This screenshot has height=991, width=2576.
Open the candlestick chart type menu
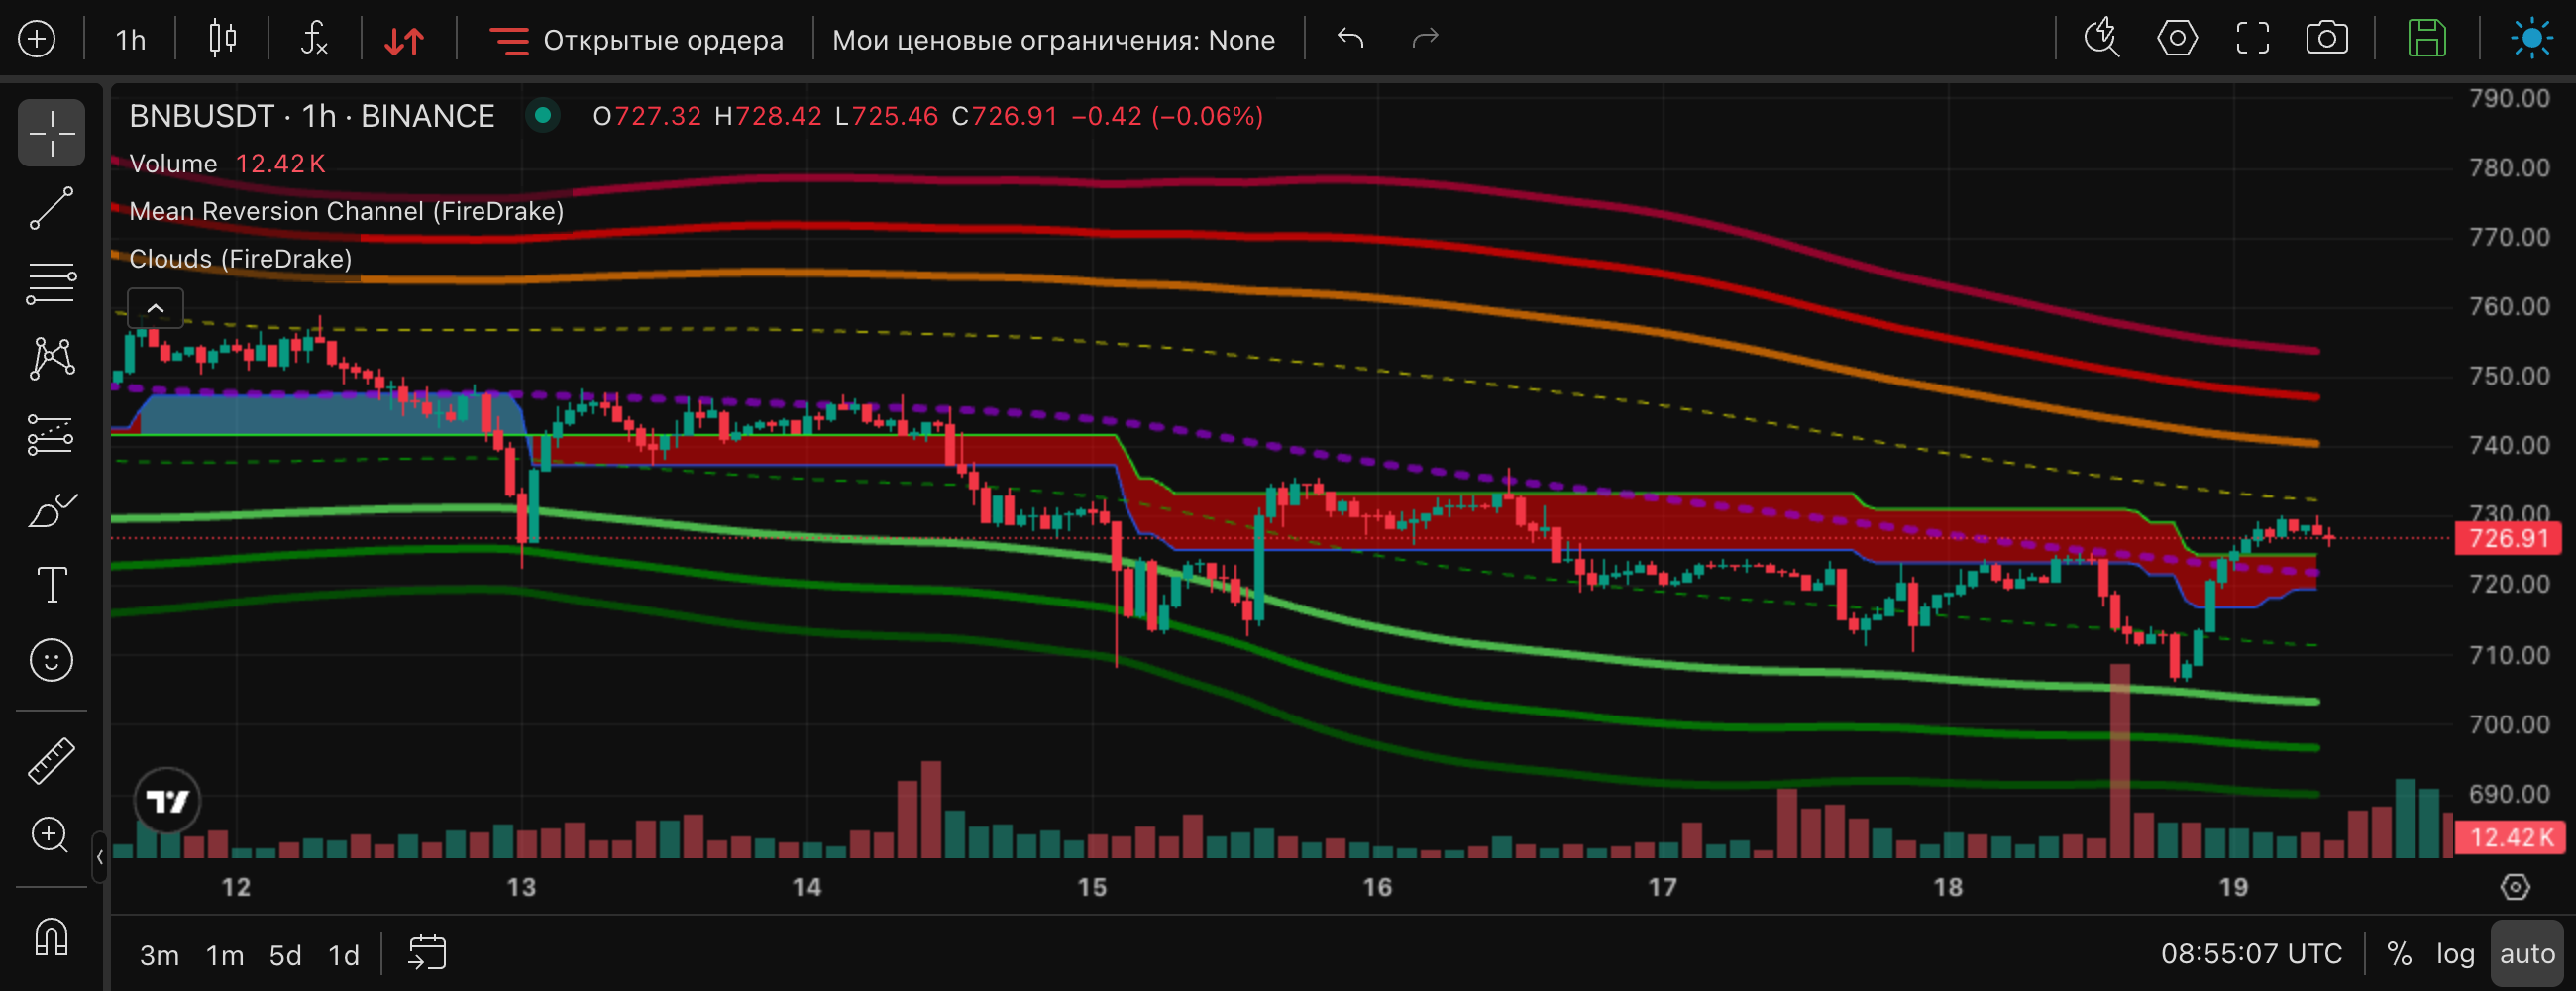222,39
